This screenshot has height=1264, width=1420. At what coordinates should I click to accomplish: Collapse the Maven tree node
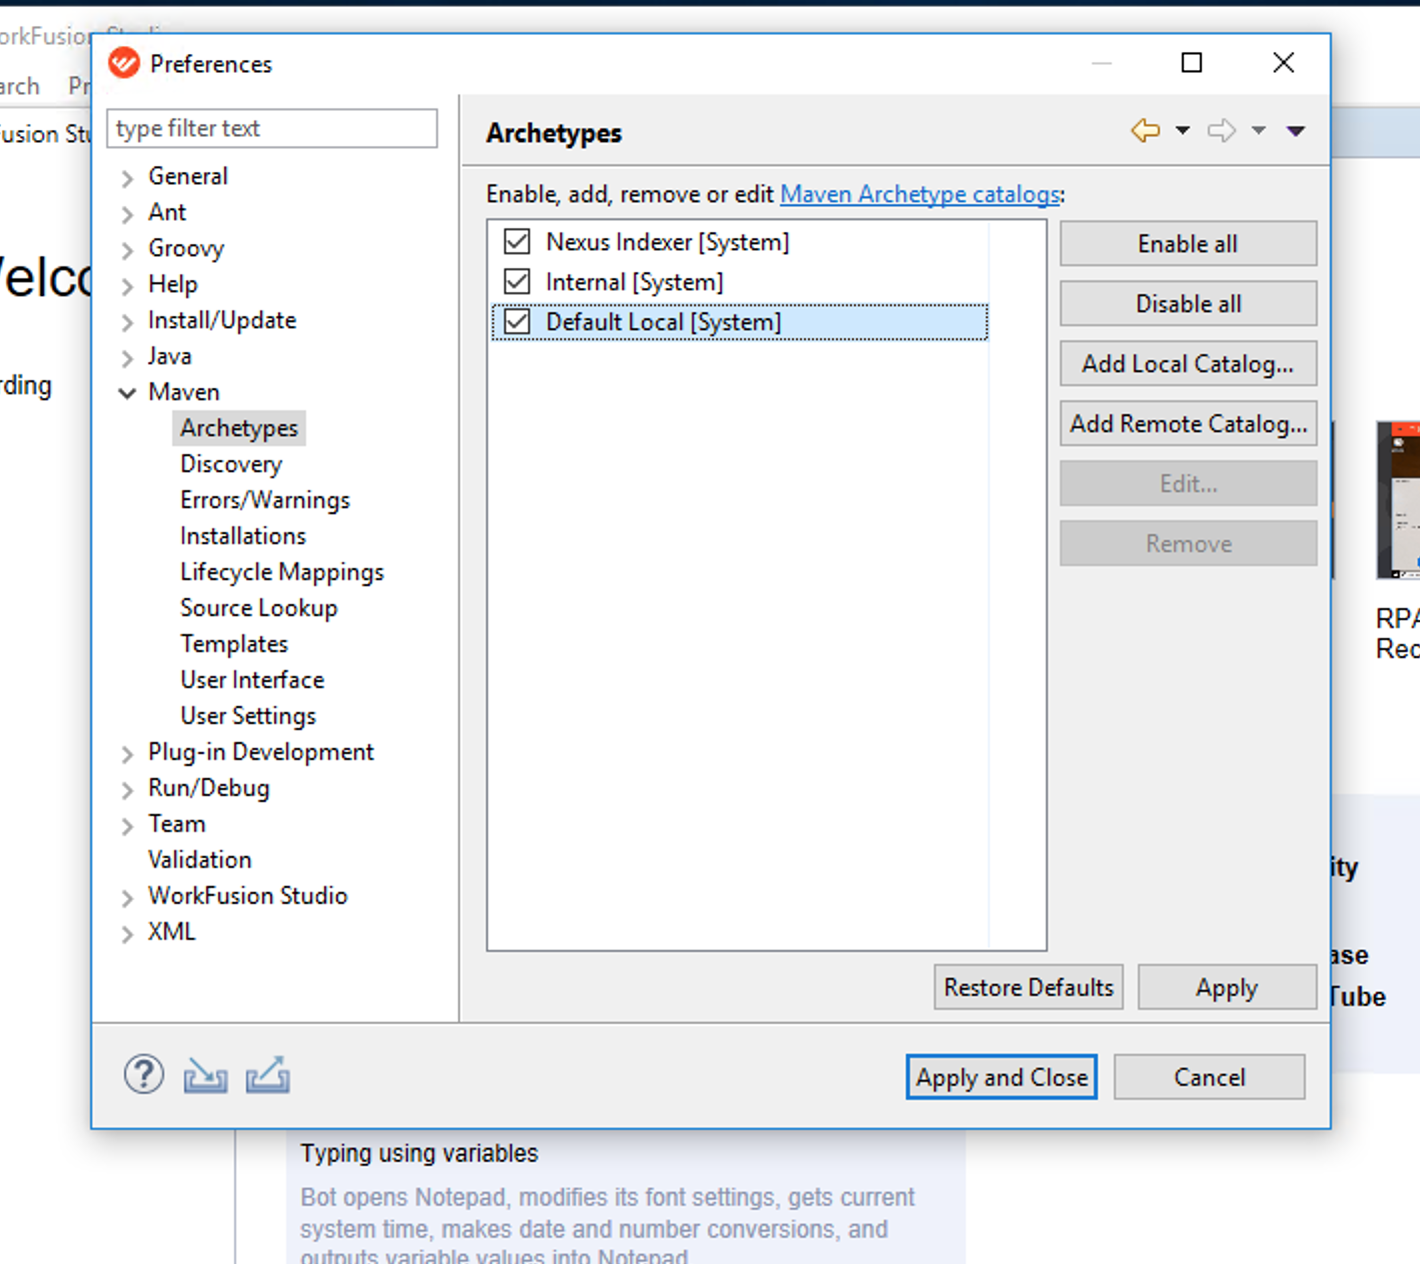127,393
